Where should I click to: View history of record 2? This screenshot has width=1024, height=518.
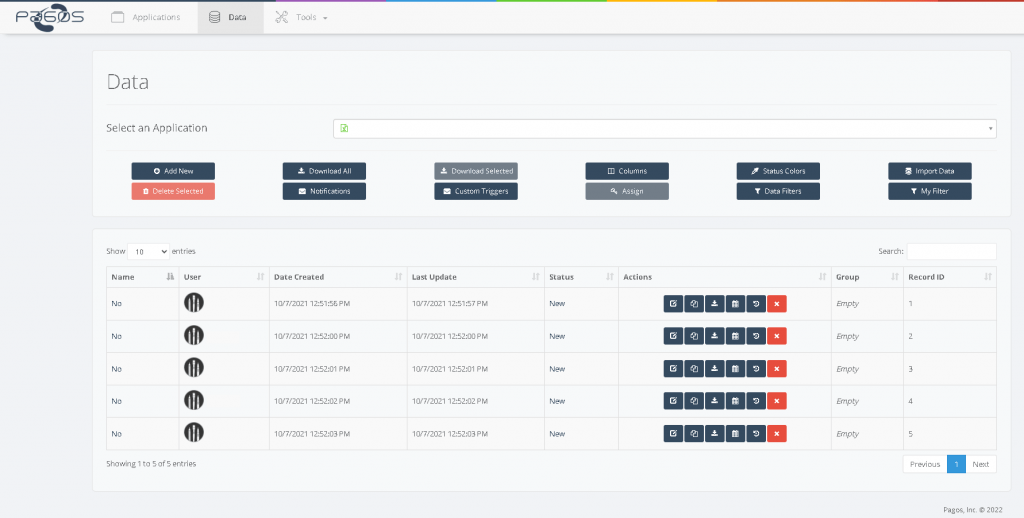point(756,336)
